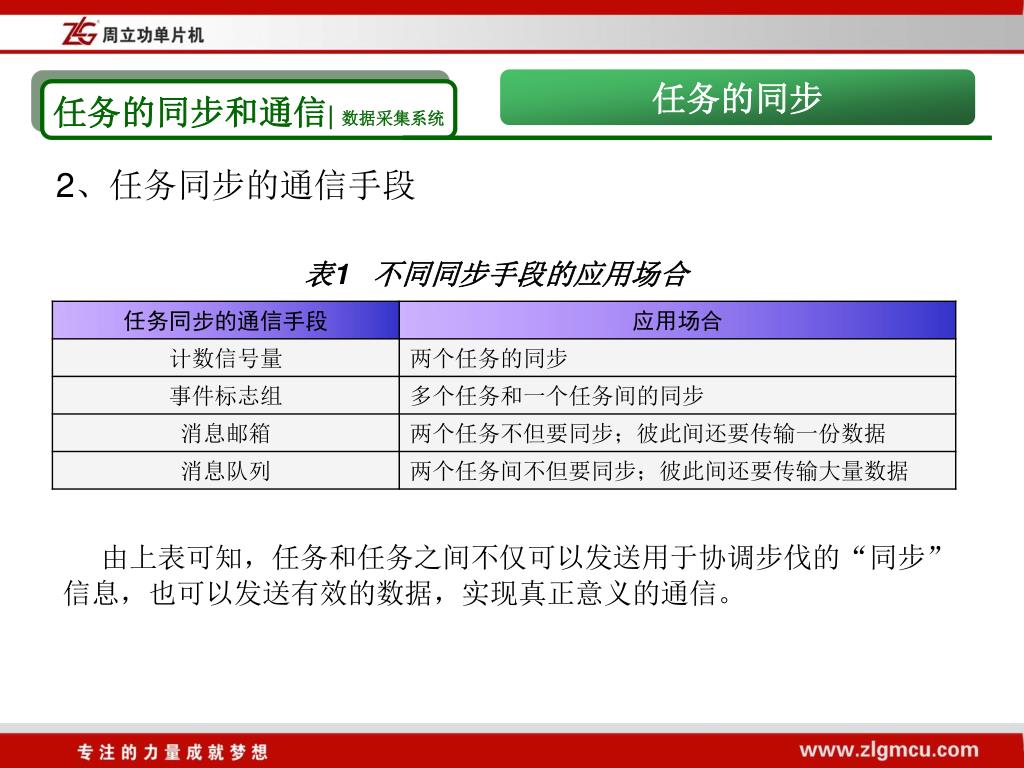Click cell 多个任务和一个任务间的同步
The width and height of the screenshot is (1024, 768).
point(677,395)
